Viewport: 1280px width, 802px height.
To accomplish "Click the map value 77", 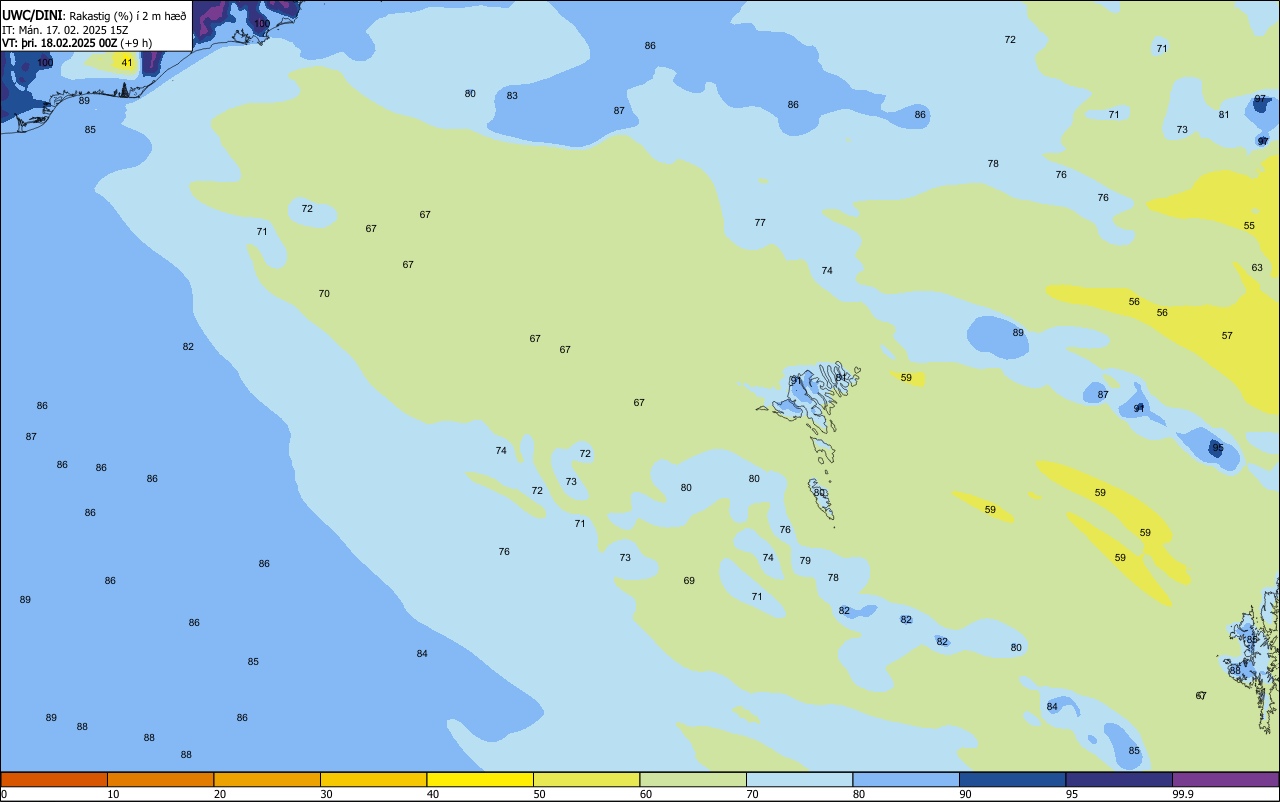I will pyautogui.click(x=760, y=223).
